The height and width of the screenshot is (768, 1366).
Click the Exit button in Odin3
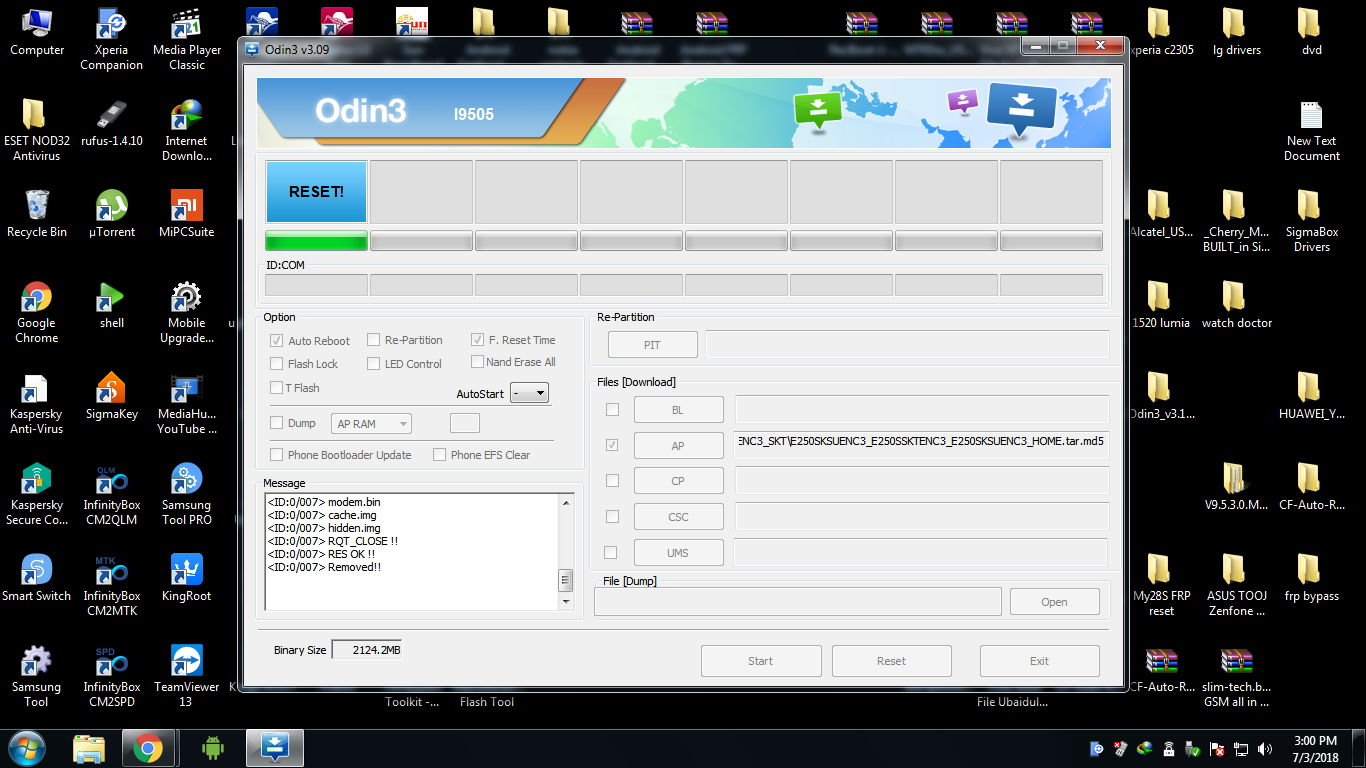click(1040, 661)
